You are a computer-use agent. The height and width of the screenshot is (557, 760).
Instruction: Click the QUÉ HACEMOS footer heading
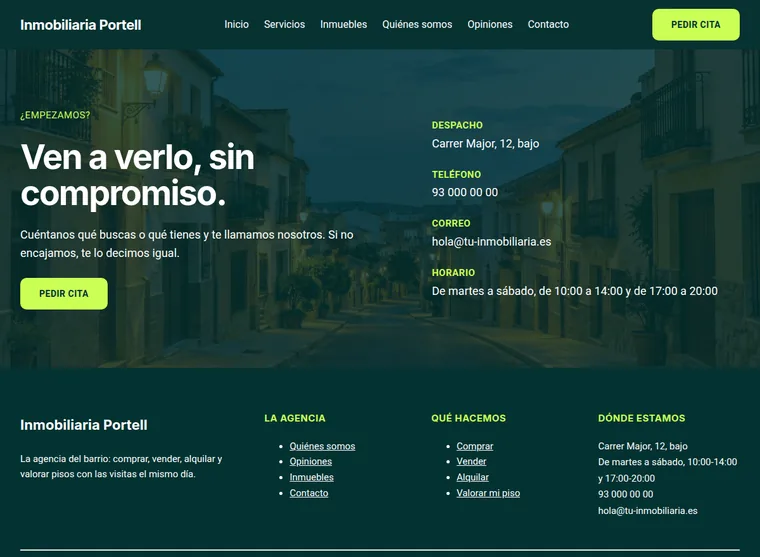click(469, 418)
